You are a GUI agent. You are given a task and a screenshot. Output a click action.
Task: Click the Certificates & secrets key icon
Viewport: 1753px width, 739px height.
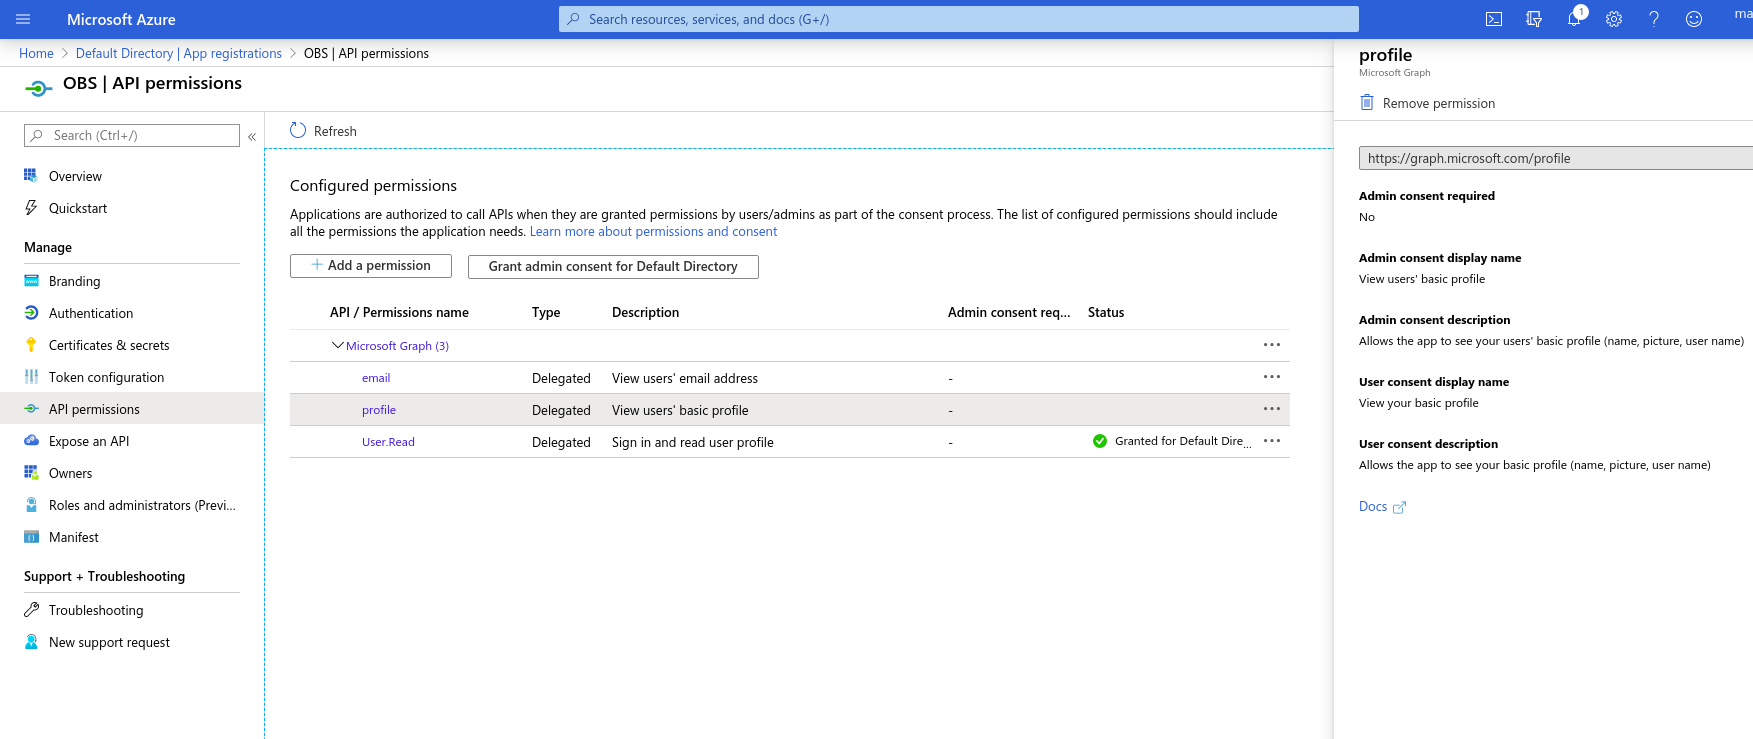pyautogui.click(x=31, y=345)
